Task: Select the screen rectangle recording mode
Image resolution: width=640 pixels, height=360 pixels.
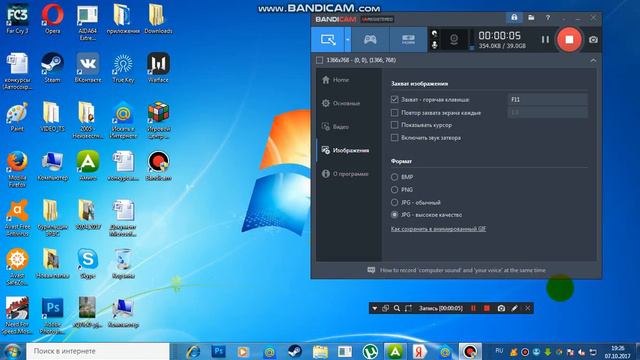Action: click(328, 40)
